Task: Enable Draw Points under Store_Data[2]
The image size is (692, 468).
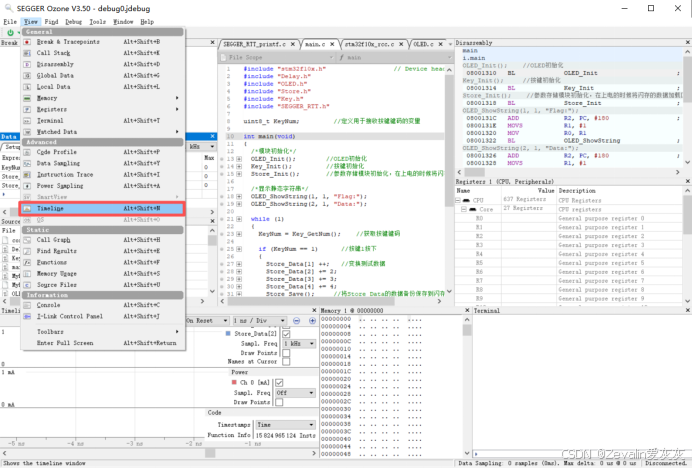Action: [286, 353]
